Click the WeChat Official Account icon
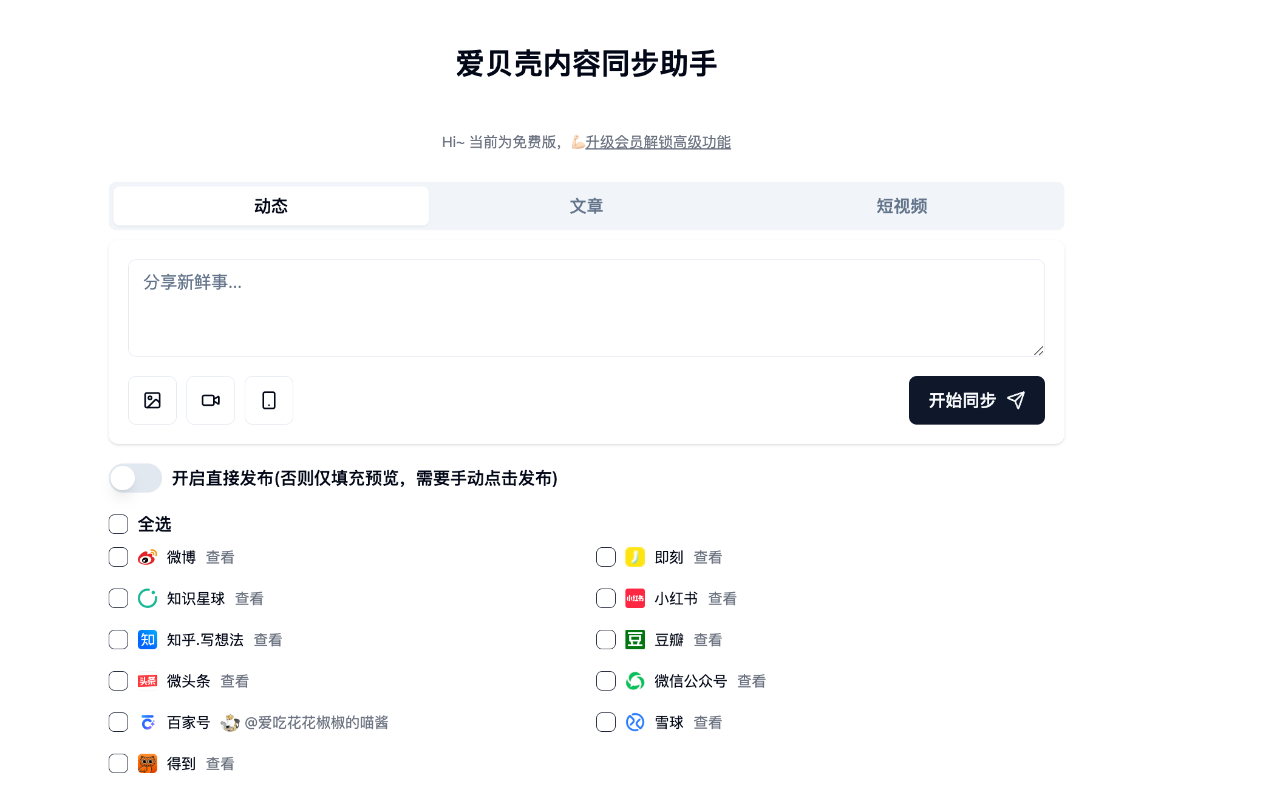Image resolution: width=1280 pixels, height=800 pixels. click(635, 681)
